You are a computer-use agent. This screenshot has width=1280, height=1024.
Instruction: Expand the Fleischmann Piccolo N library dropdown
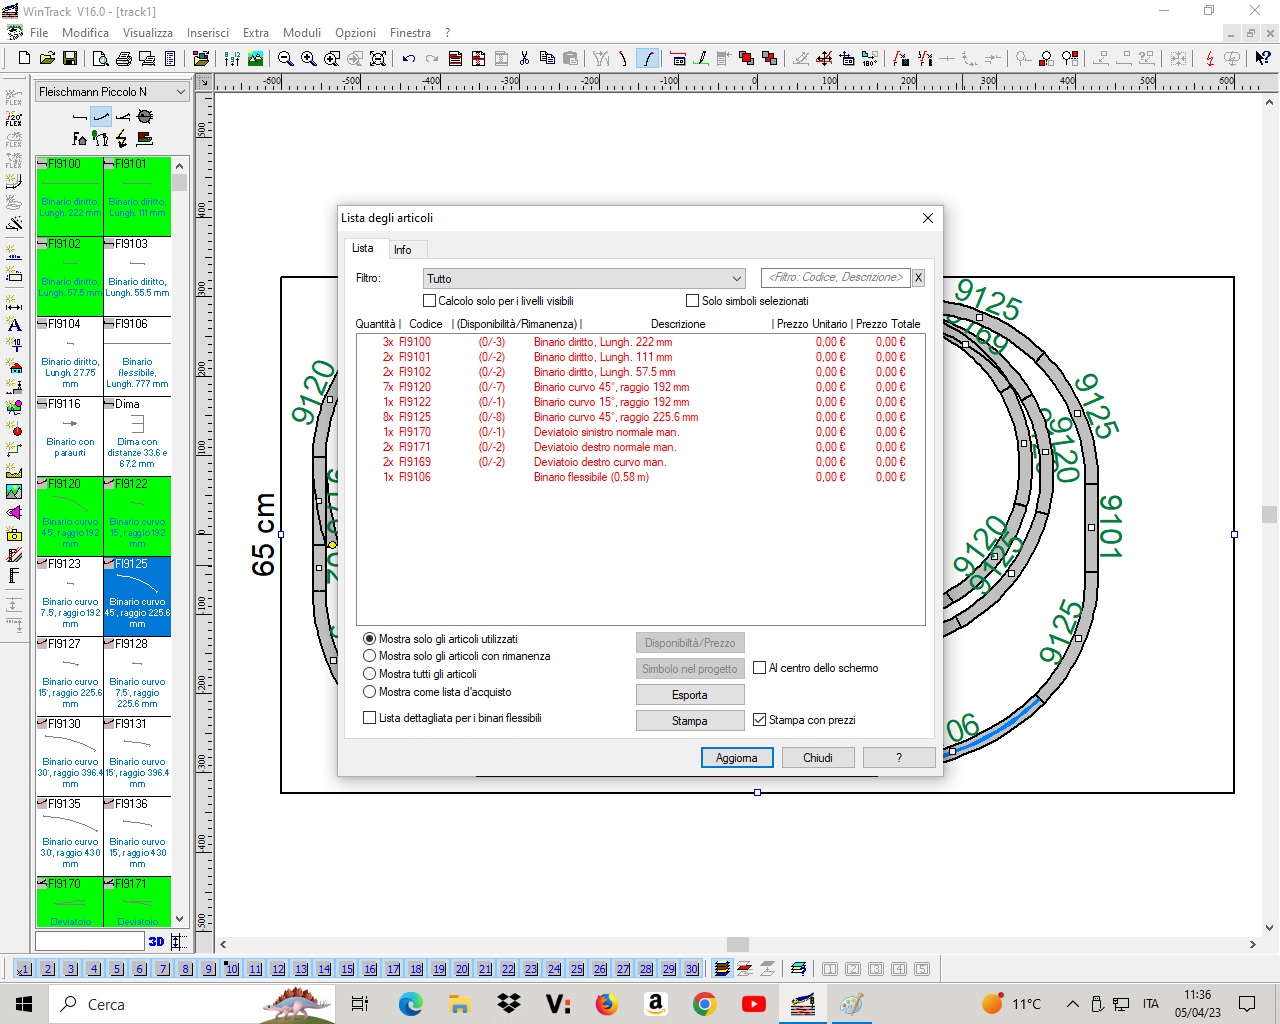181,92
